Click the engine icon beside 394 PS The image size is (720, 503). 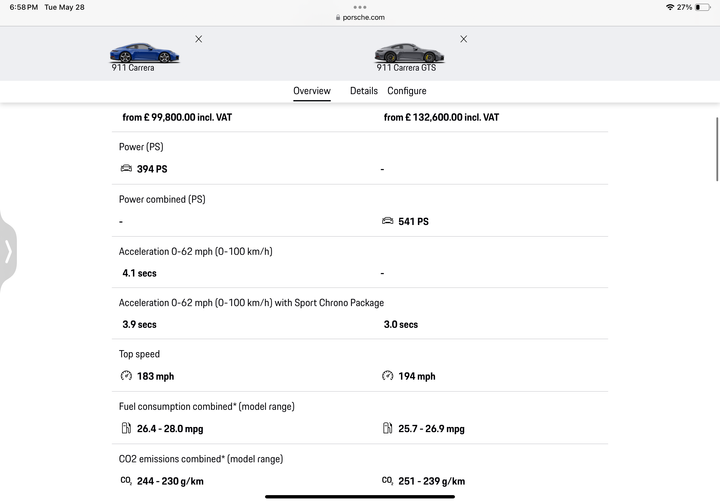point(126,169)
